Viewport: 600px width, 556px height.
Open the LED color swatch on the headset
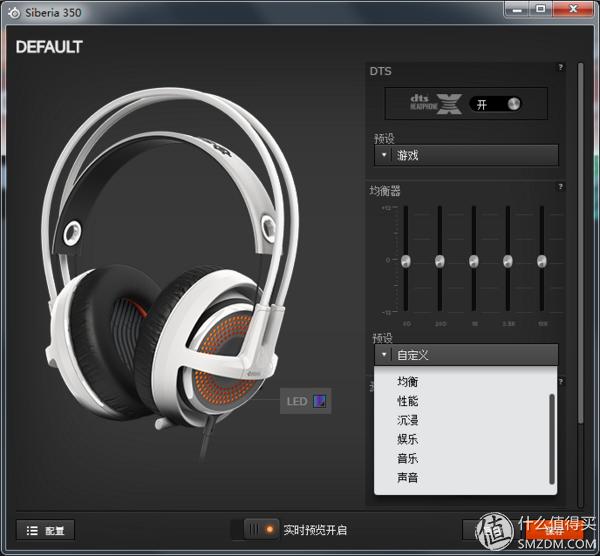coord(320,401)
